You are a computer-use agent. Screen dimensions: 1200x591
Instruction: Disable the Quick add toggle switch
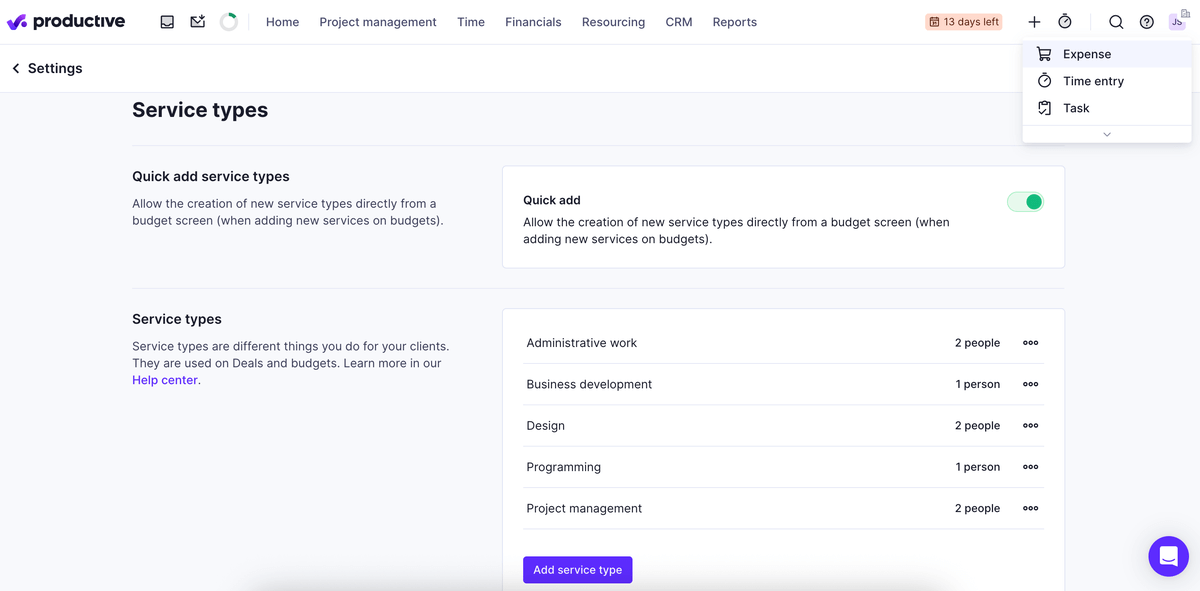pyautogui.click(x=1024, y=201)
